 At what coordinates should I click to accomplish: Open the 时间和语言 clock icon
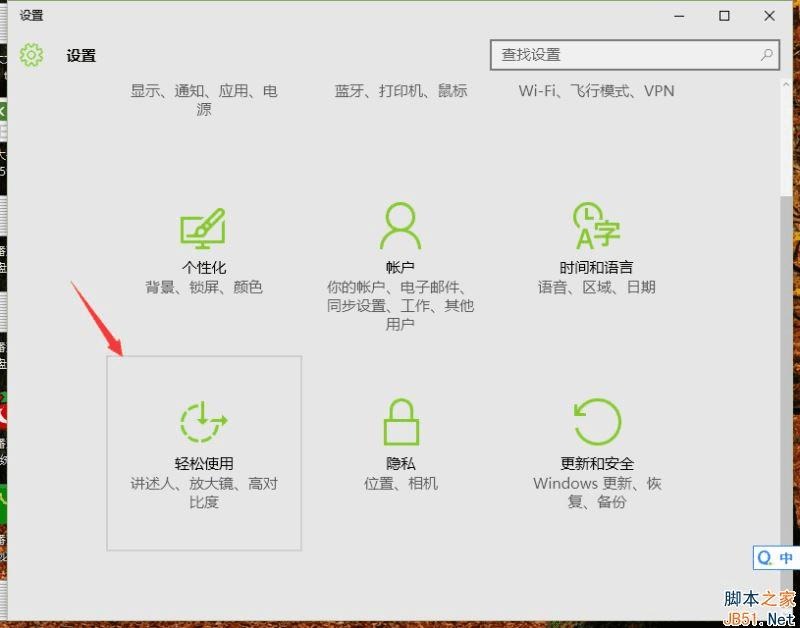point(597,225)
